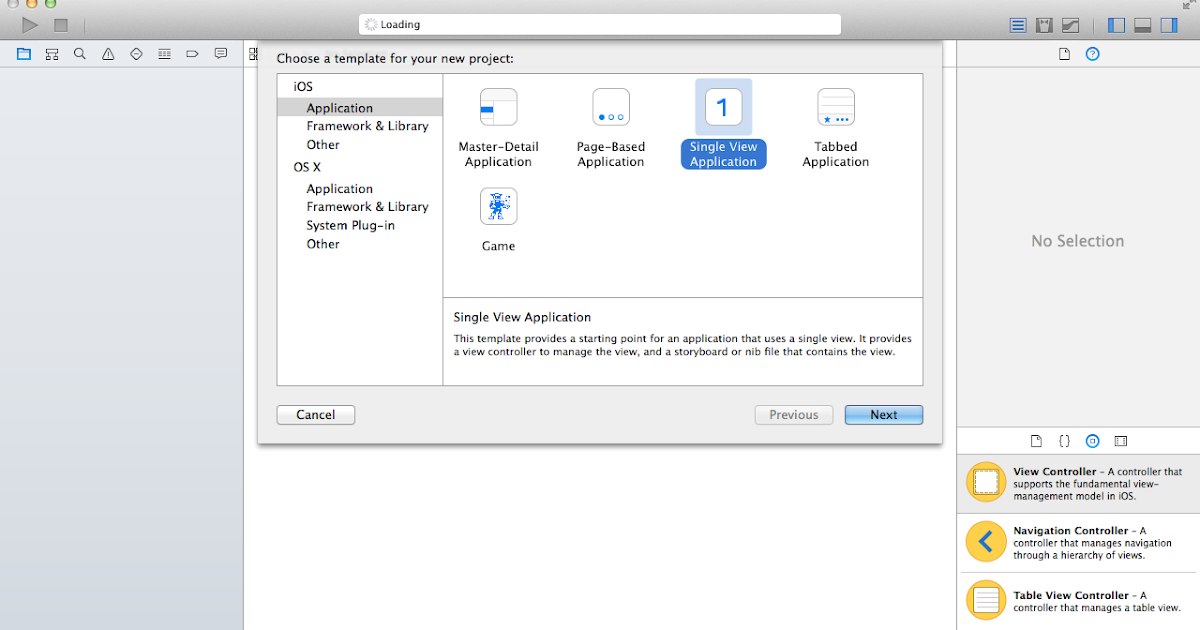Open the Search navigator with the magnifying glass
This screenshot has width=1200, height=630.
80,54
